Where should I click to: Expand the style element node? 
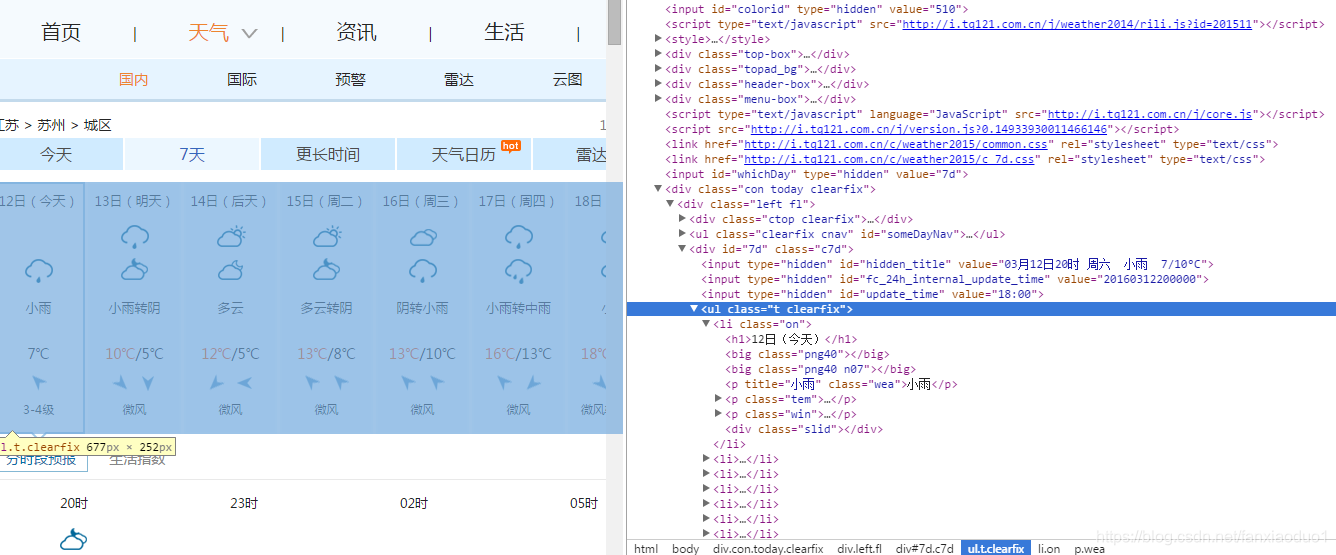pyautogui.click(x=658, y=39)
